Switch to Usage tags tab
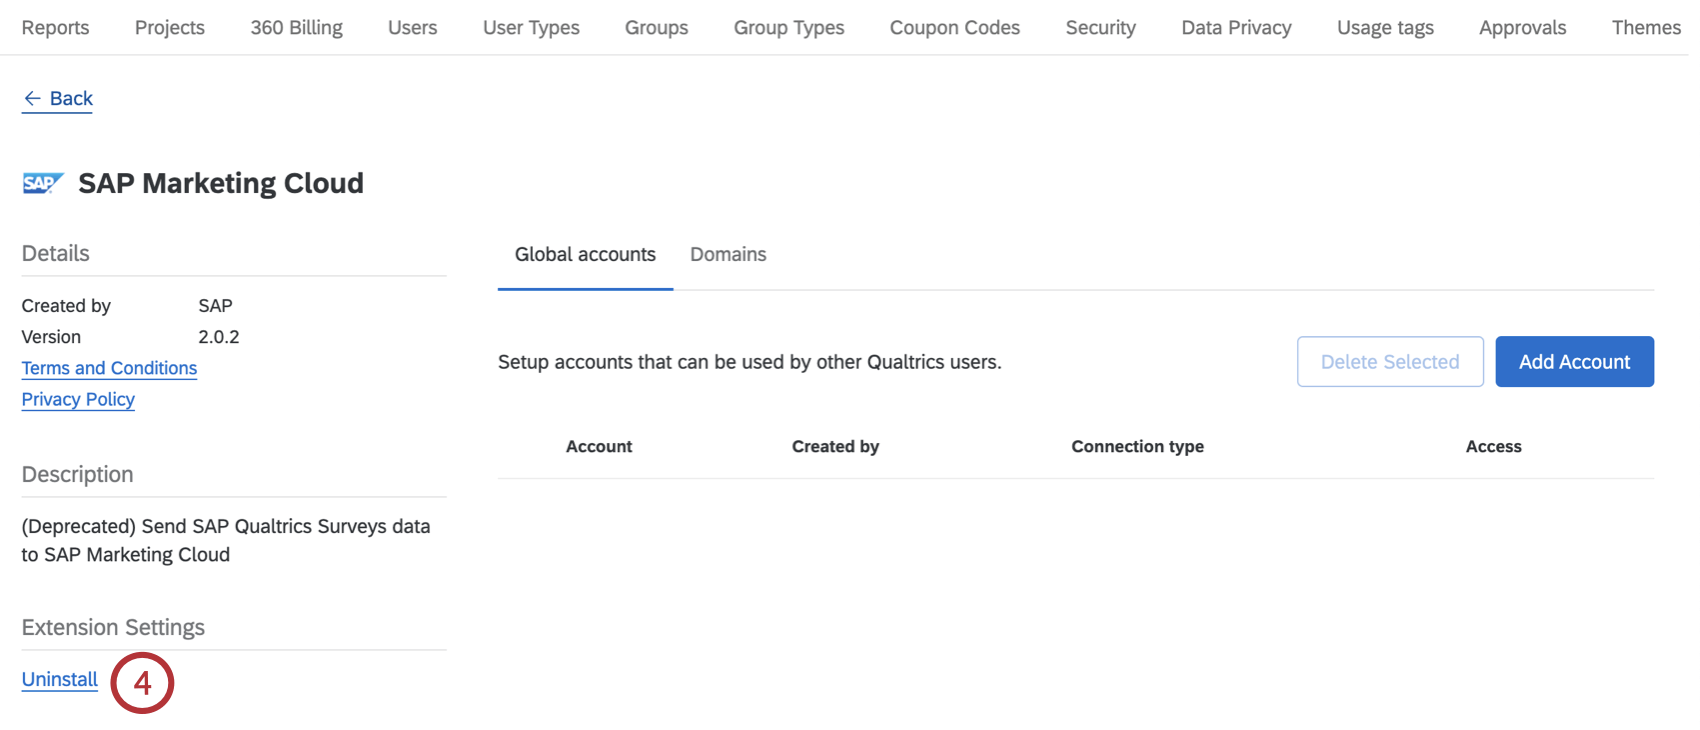The width and height of the screenshot is (1700, 730). tap(1385, 28)
